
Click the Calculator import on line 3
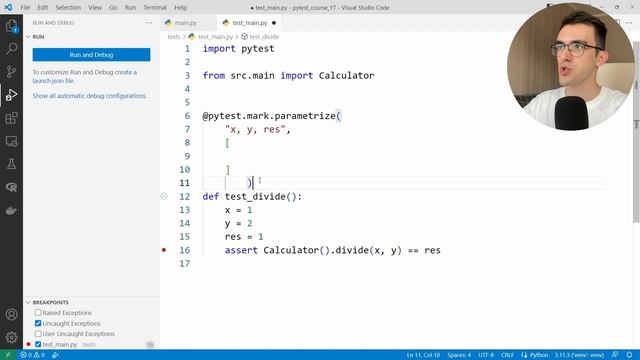click(x=346, y=76)
